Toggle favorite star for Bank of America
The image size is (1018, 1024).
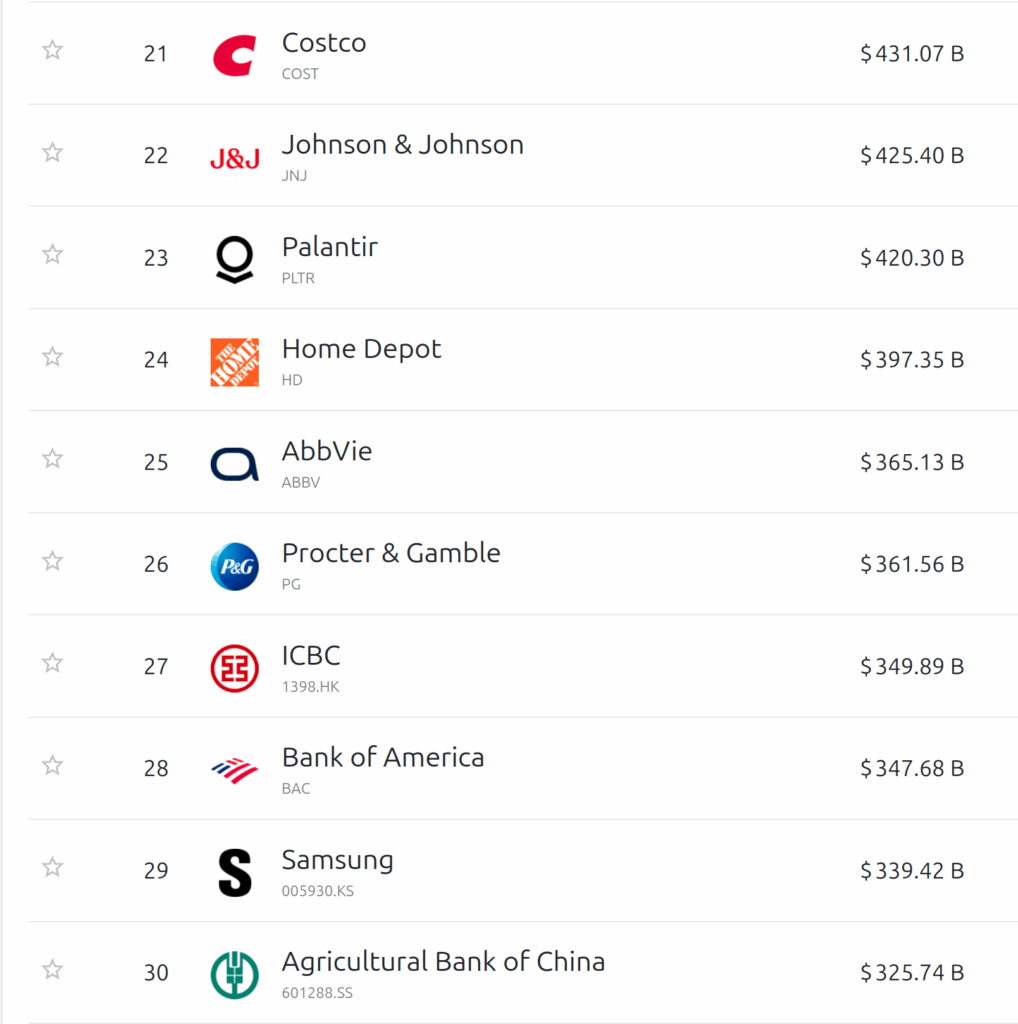53,765
